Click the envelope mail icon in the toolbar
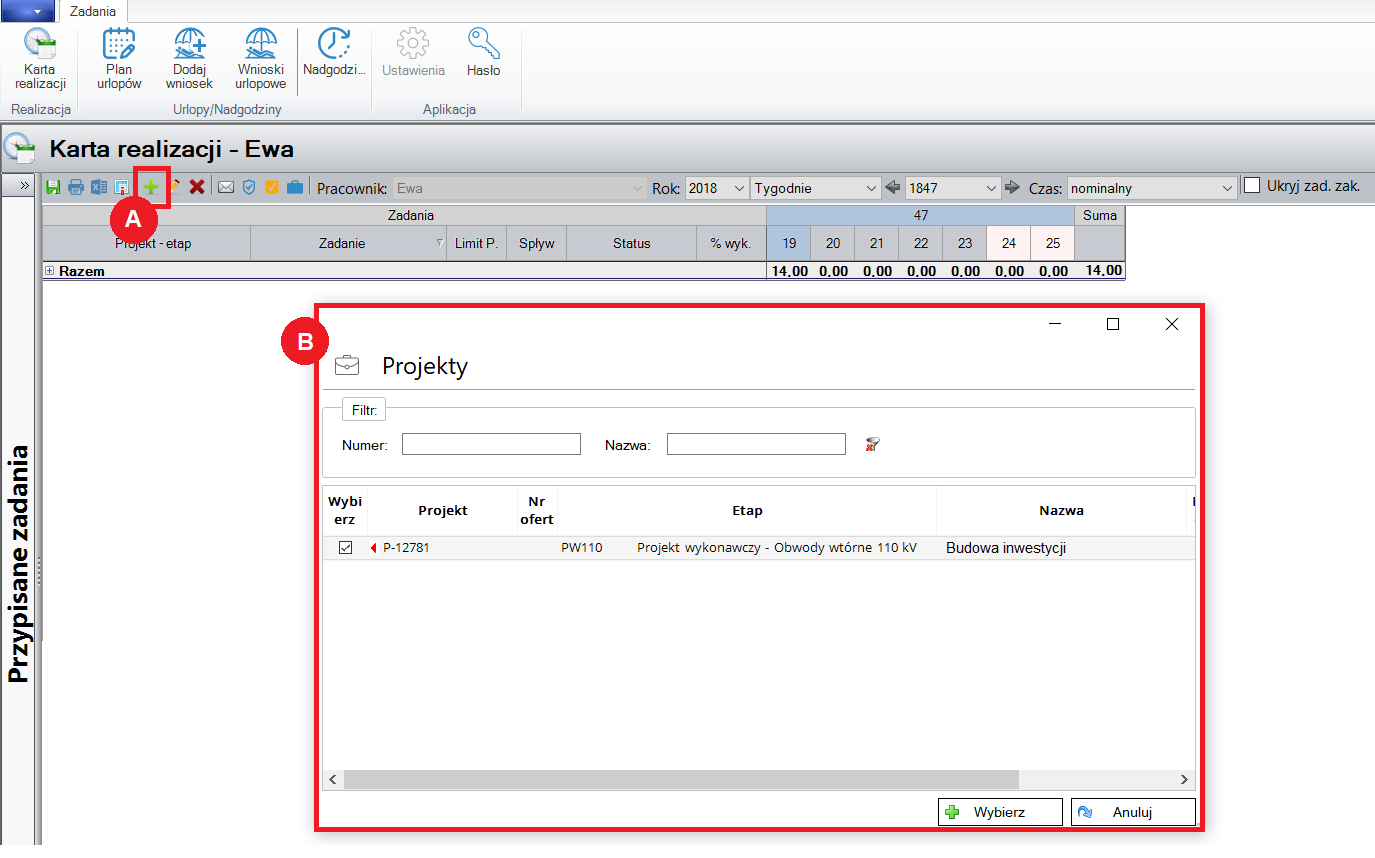 [x=226, y=187]
